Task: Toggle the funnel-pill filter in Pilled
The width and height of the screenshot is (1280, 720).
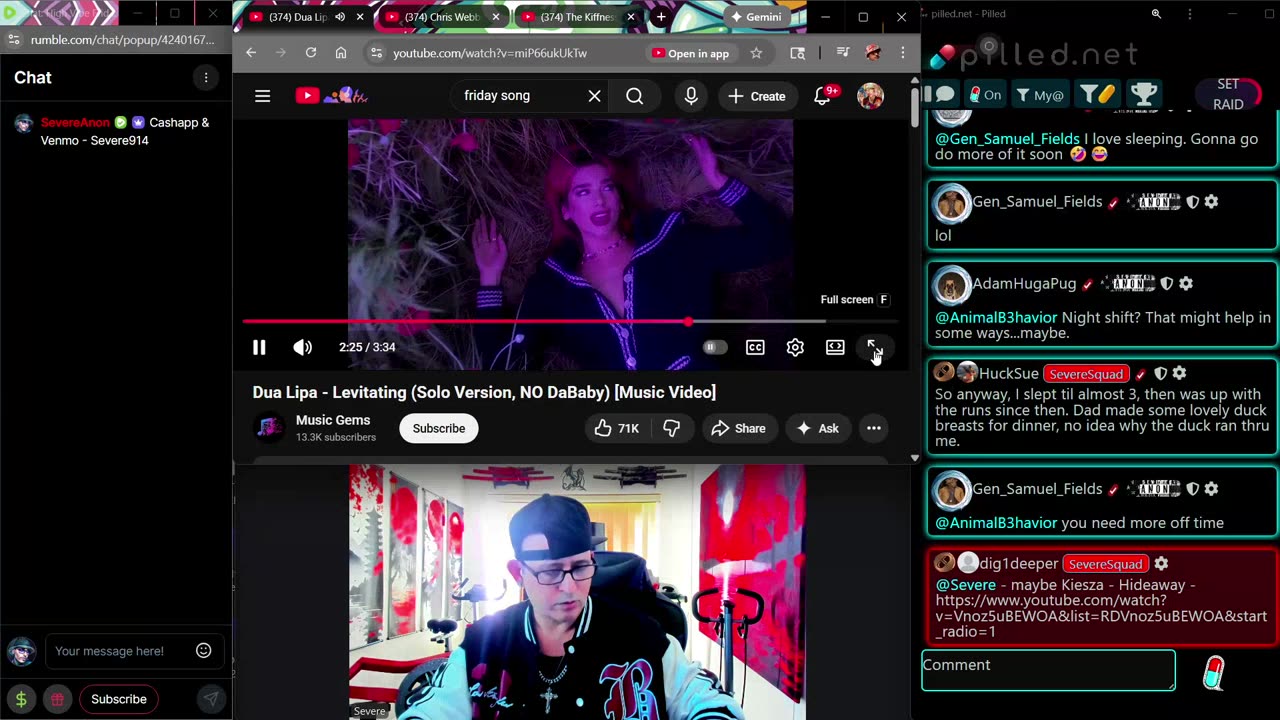Action: (1097, 95)
